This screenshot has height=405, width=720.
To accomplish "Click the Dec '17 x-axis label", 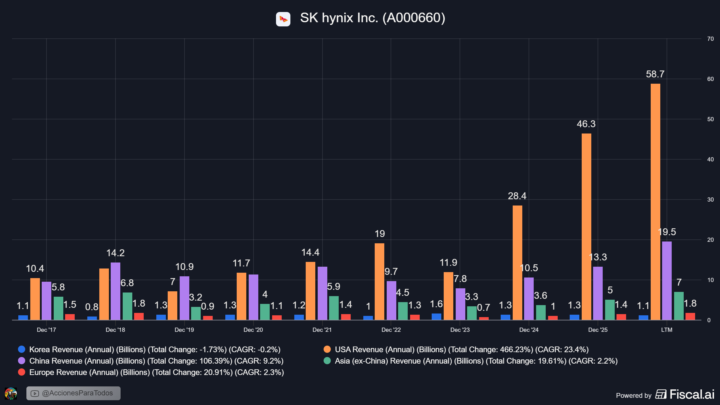I will [46, 330].
